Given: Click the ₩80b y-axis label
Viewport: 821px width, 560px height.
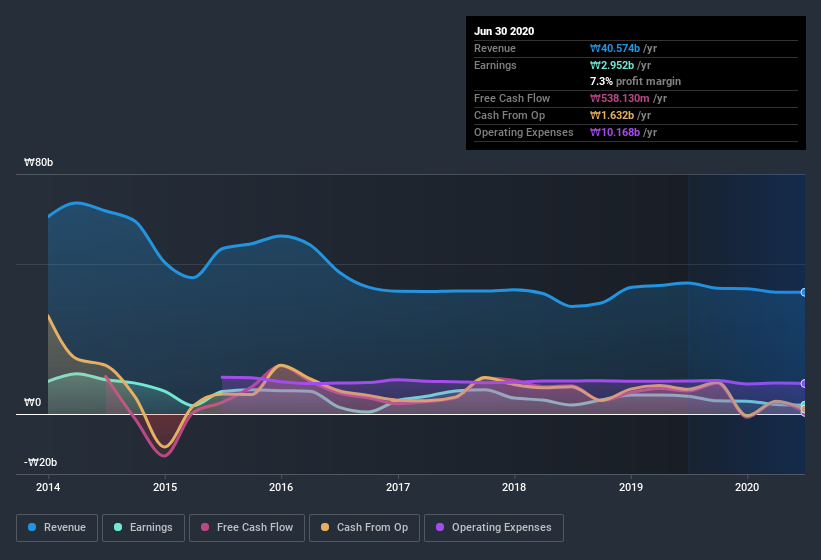Looking at the screenshot, I should tap(38, 162).
